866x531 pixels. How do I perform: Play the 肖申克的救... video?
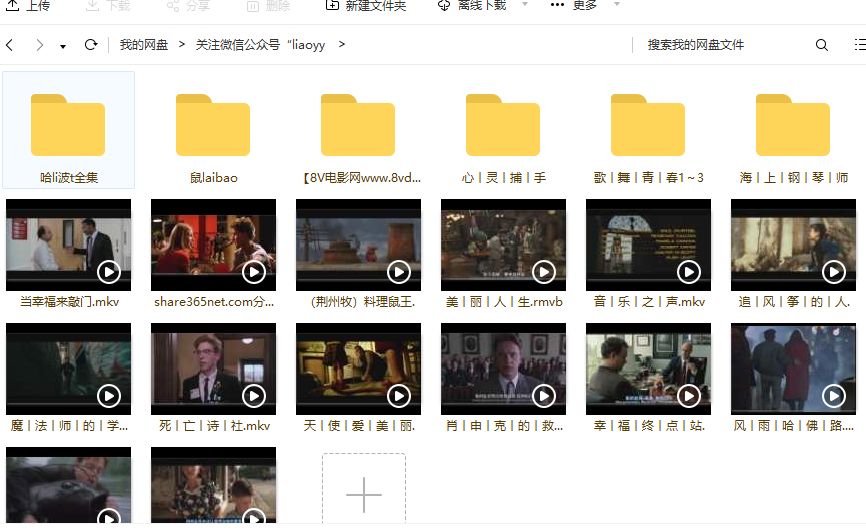543,396
